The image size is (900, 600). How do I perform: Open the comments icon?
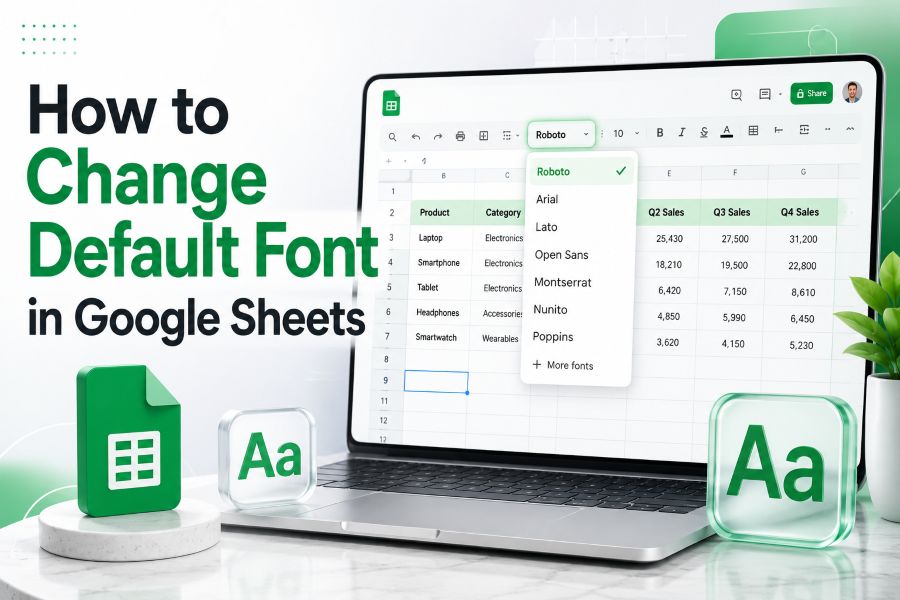[x=765, y=94]
